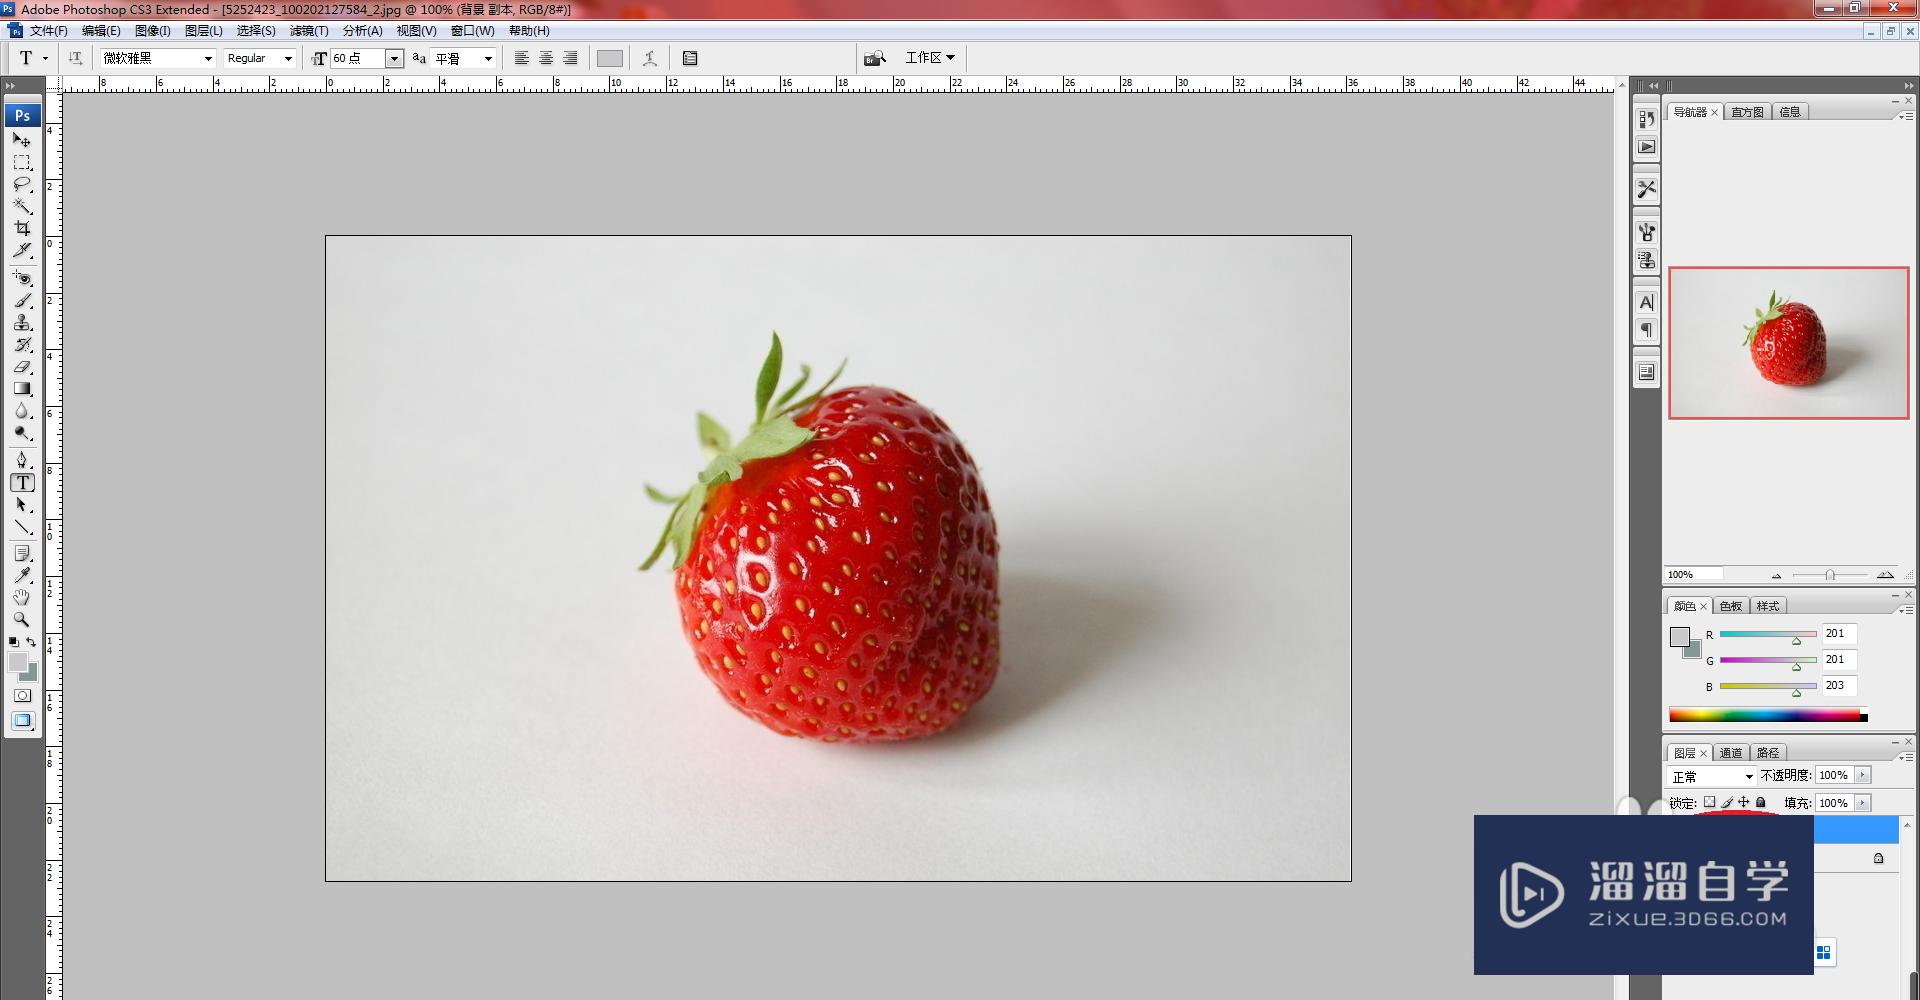Click the navigator strawberry thumbnail
Screen dimensions: 1920x1000
pyautogui.click(x=1788, y=343)
